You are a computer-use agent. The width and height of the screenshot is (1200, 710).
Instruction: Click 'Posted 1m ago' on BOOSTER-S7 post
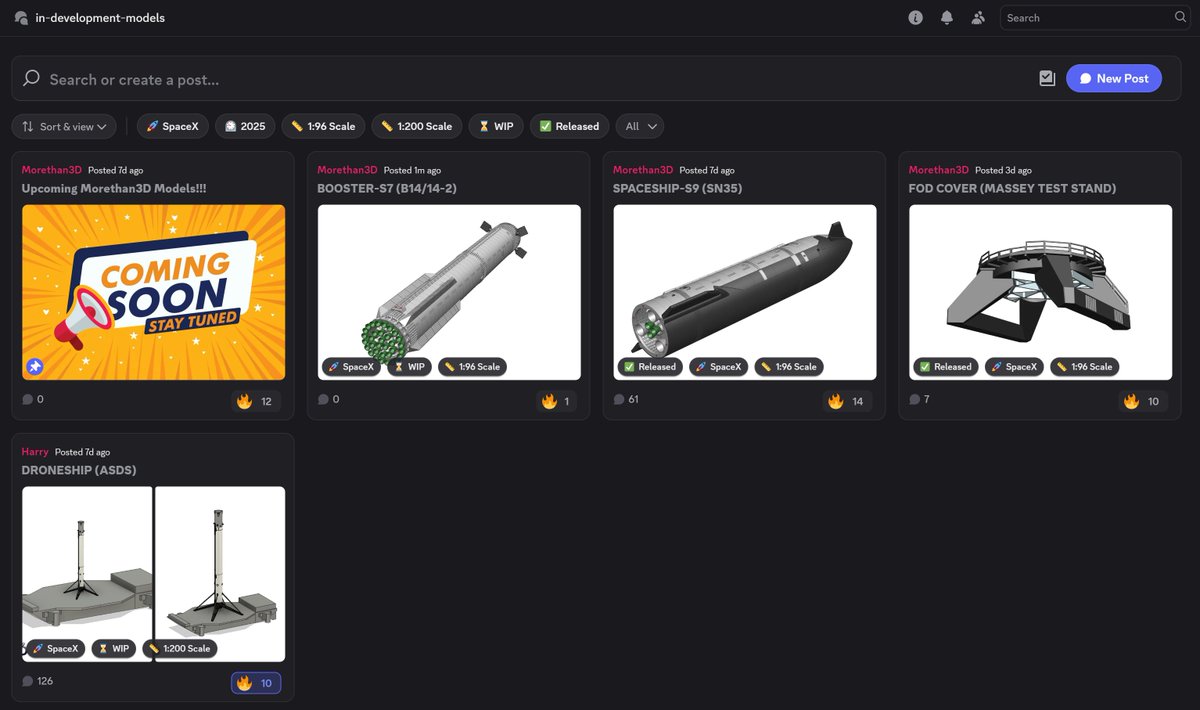tap(412, 170)
